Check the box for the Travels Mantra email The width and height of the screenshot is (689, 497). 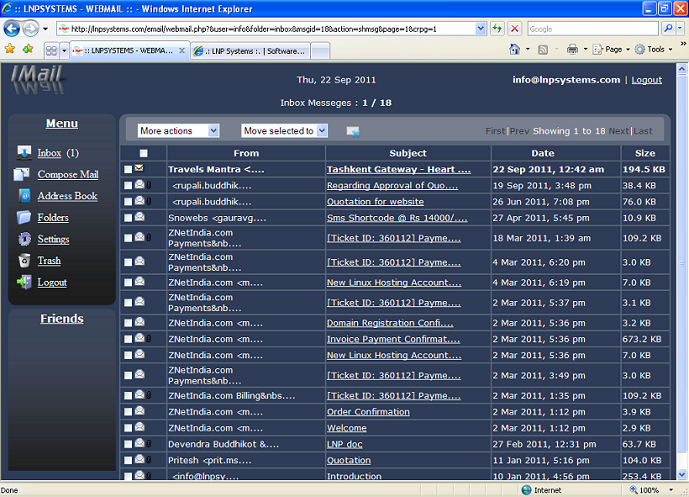(x=127, y=170)
